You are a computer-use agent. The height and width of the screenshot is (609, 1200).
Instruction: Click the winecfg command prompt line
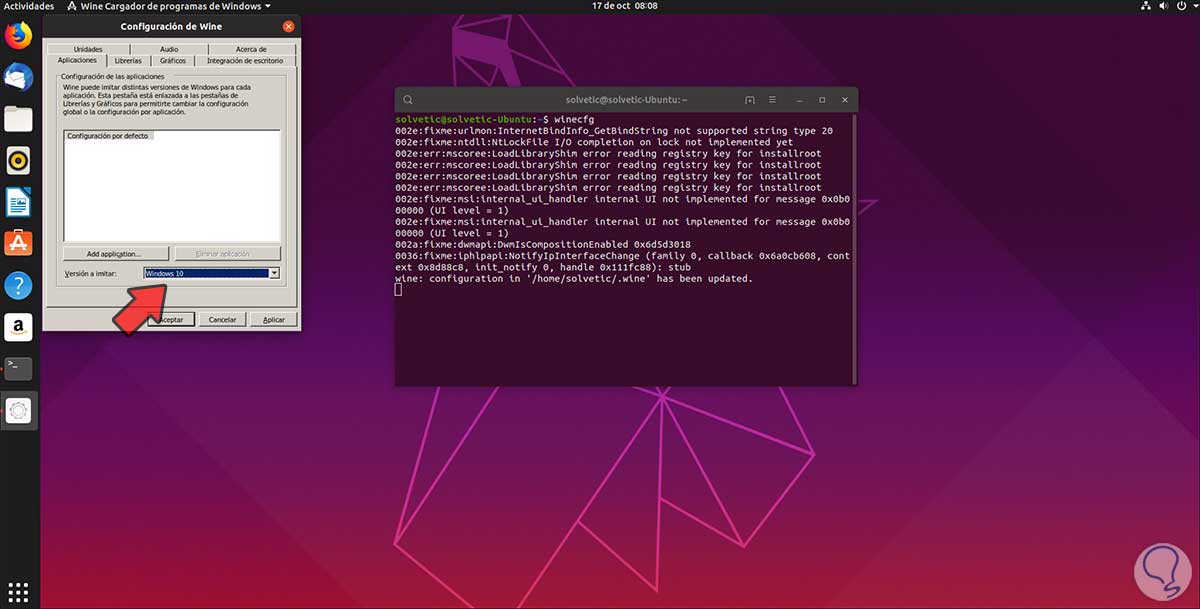pyautogui.click(x=495, y=120)
